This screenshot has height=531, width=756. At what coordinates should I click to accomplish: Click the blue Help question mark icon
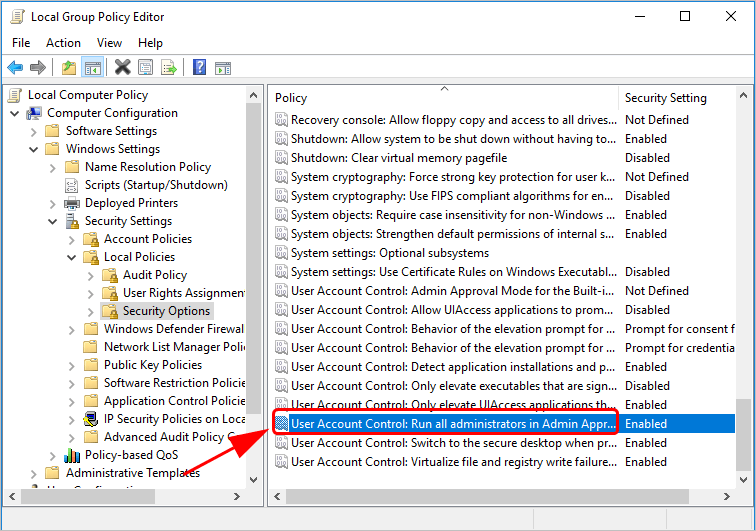point(199,67)
